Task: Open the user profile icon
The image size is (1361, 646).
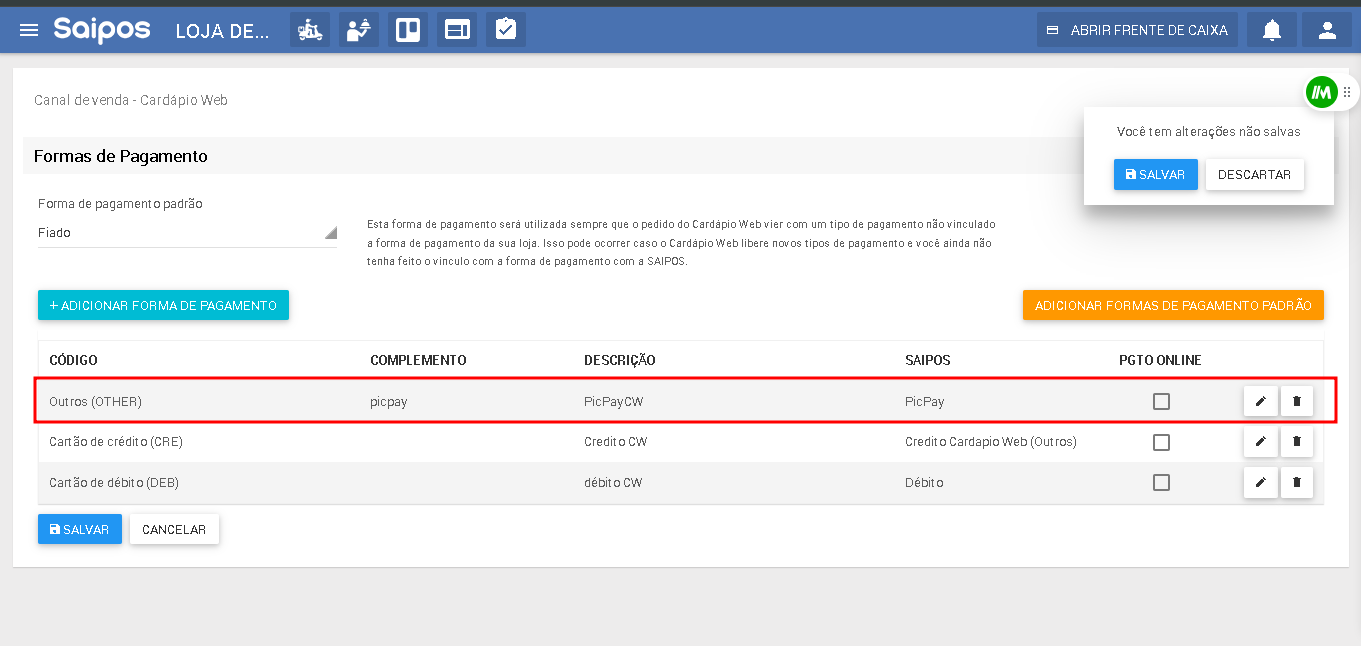Action: point(1327,30)
